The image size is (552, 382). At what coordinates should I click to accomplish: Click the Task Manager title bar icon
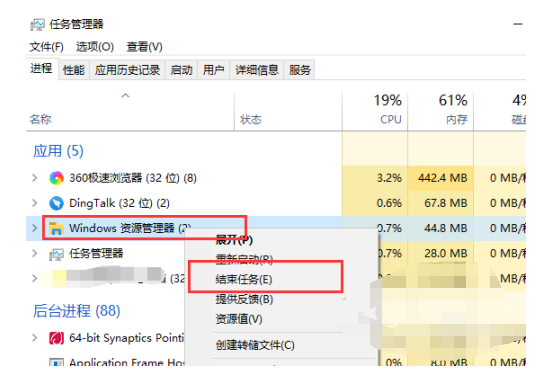point(37,25)
